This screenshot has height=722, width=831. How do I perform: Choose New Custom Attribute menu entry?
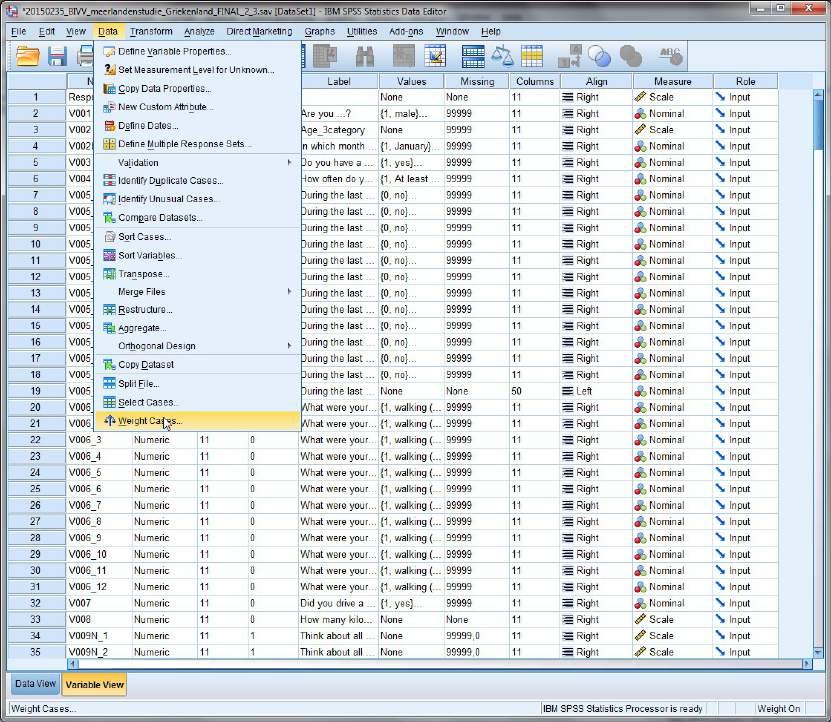pos(197,107)
